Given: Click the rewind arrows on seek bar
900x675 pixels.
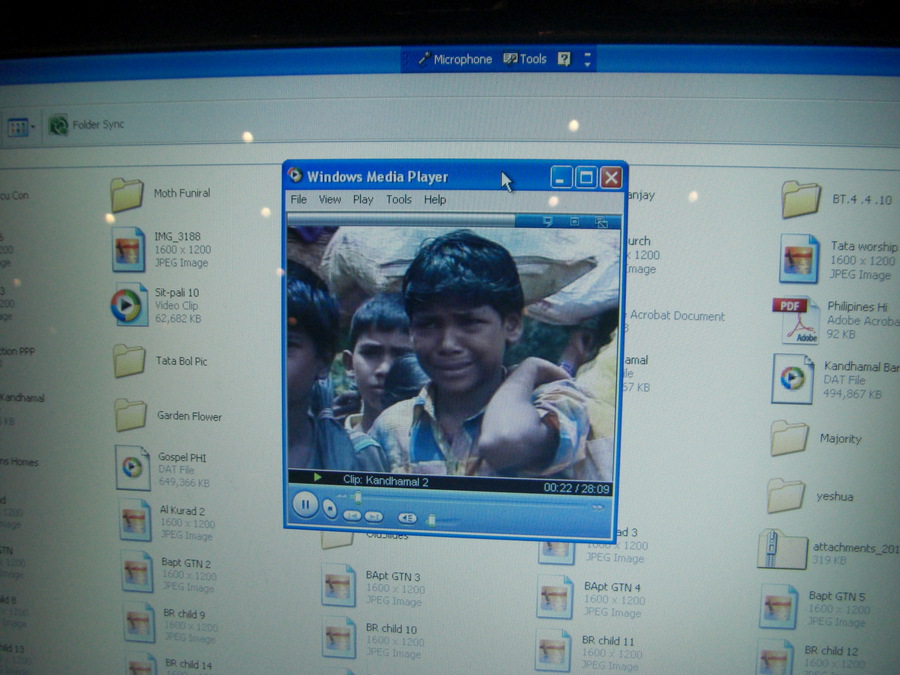Looking at the screenshot, I should pos(342,496).
